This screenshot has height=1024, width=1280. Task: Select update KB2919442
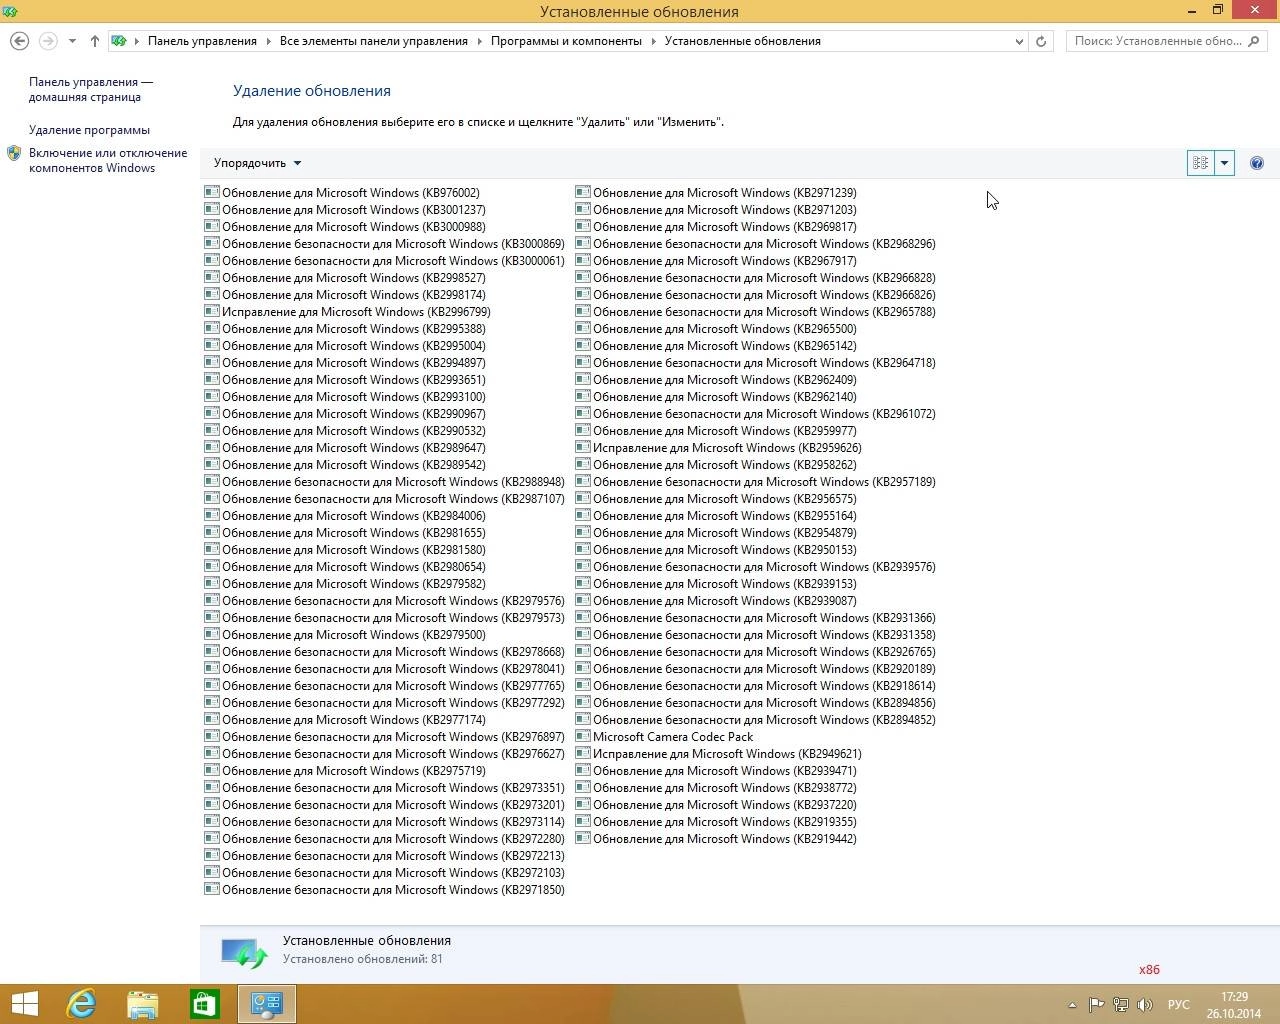click(716, 839)
